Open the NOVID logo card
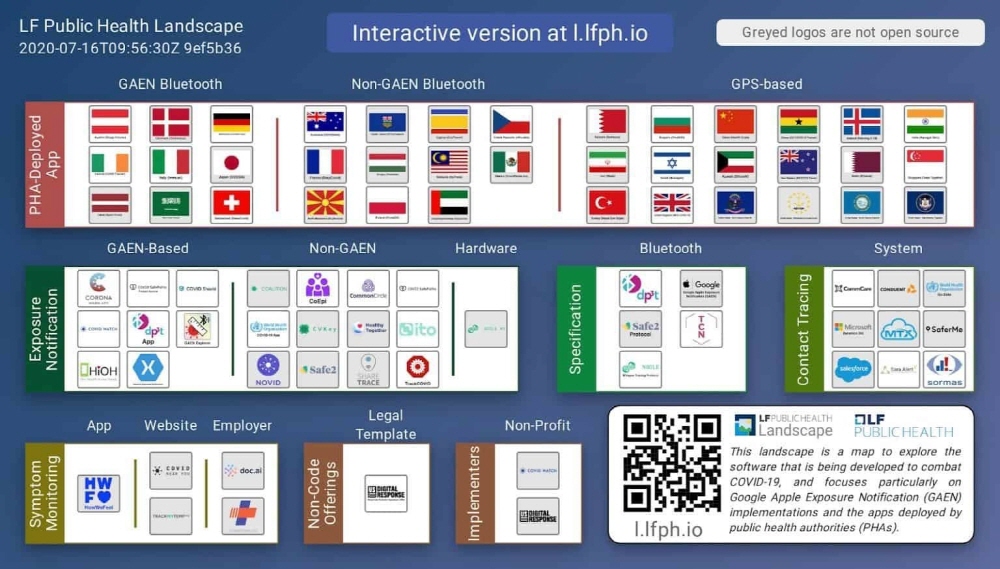1000x569 pixels. (268, 369)
